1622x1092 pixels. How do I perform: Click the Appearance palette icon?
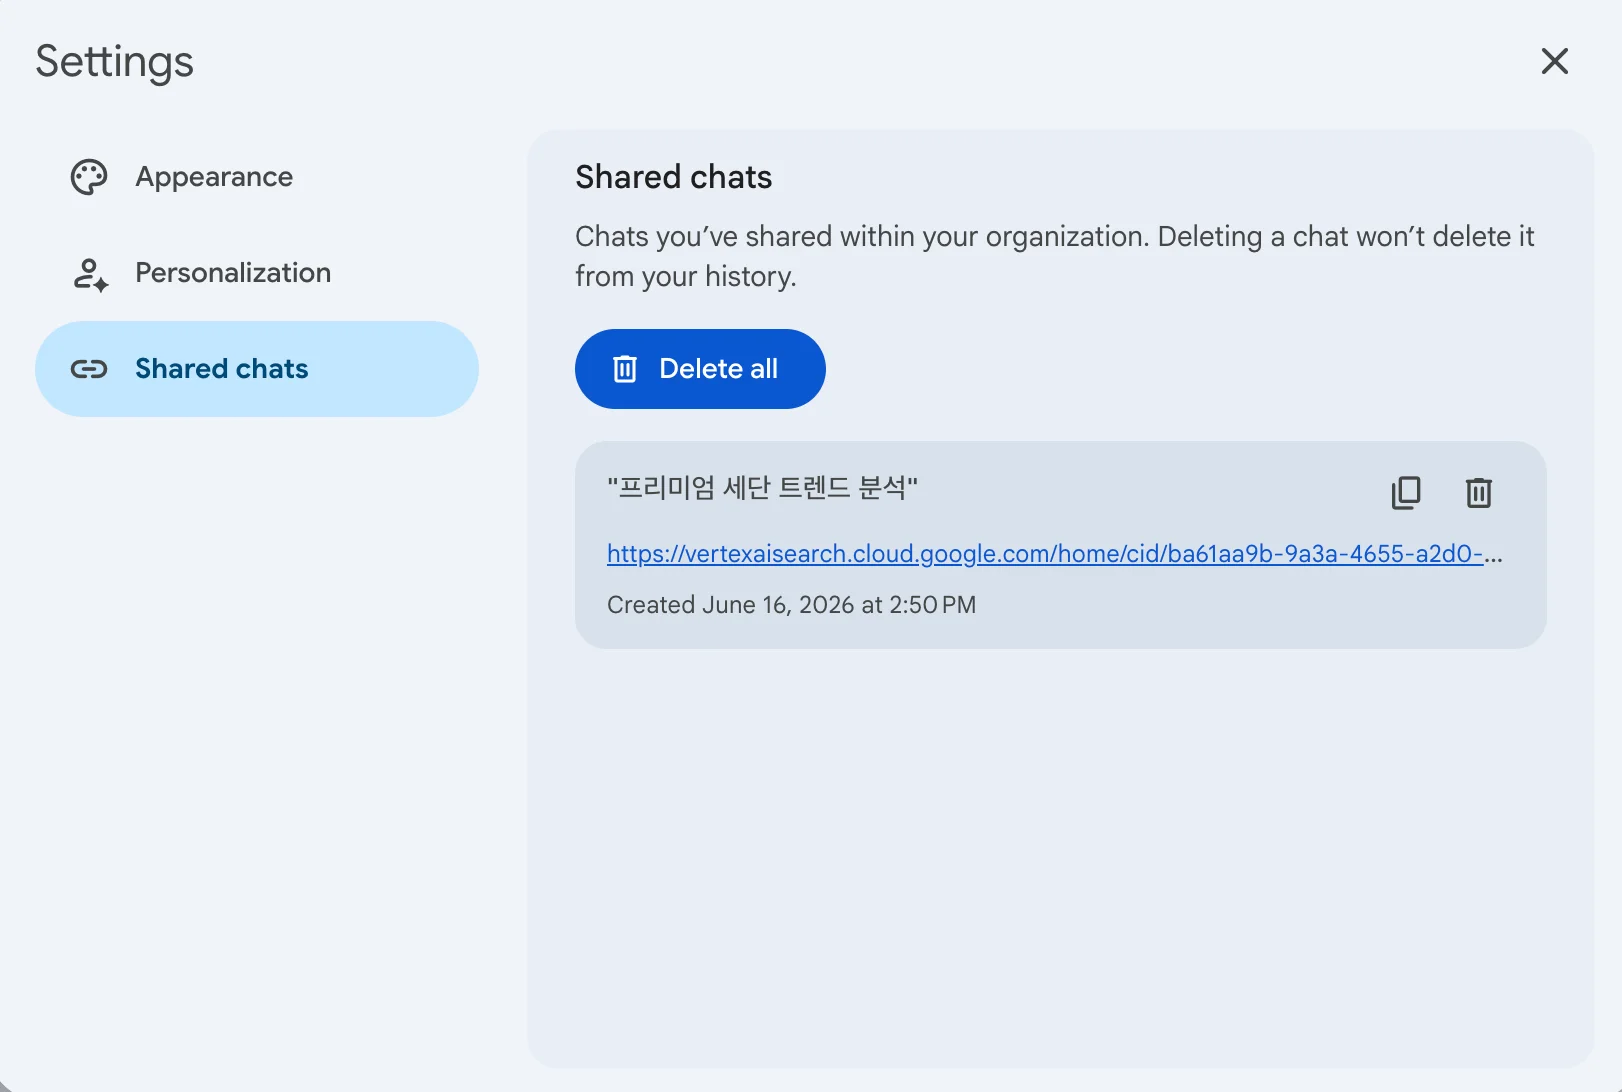[x=89, y=177]
